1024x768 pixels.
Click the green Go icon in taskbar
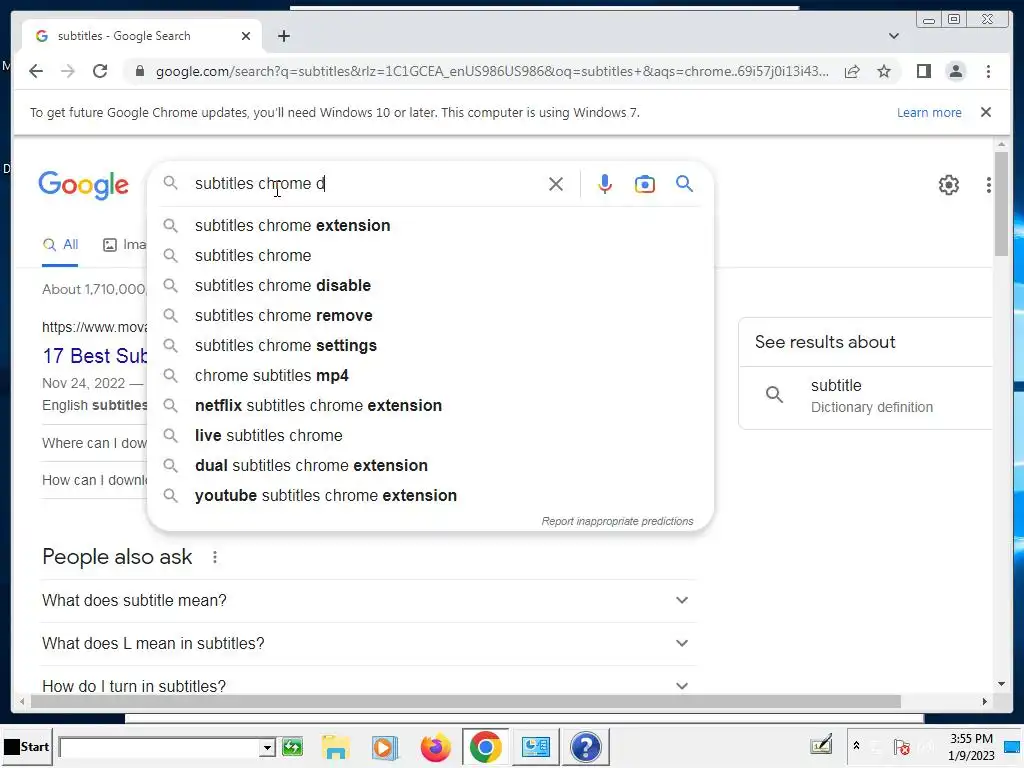coord(292,747)
